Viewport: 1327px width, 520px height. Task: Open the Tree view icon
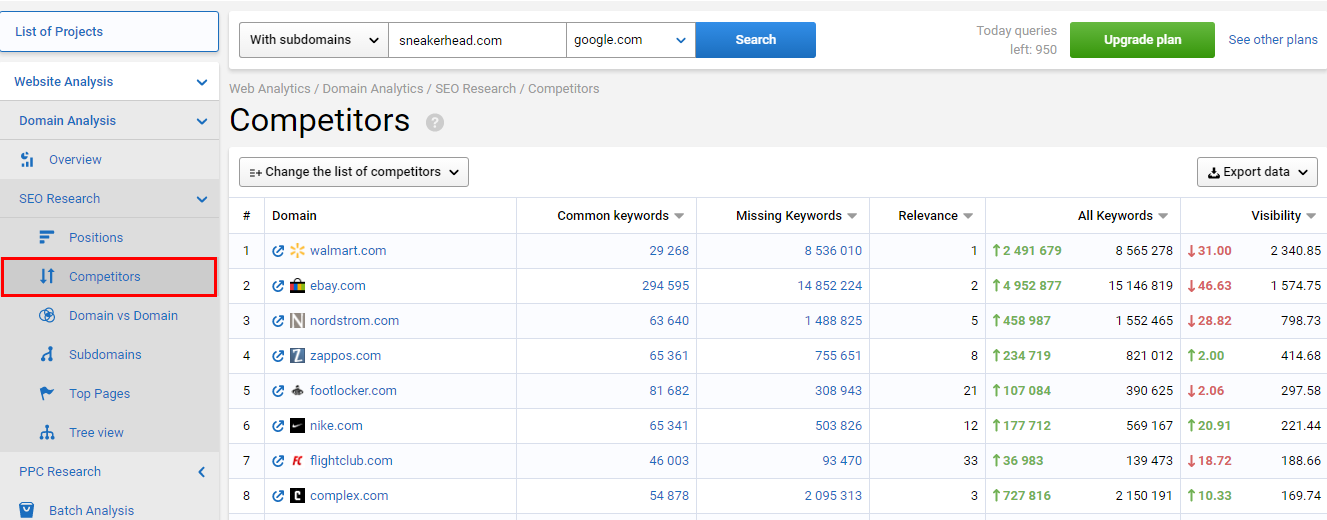[47, 433]
